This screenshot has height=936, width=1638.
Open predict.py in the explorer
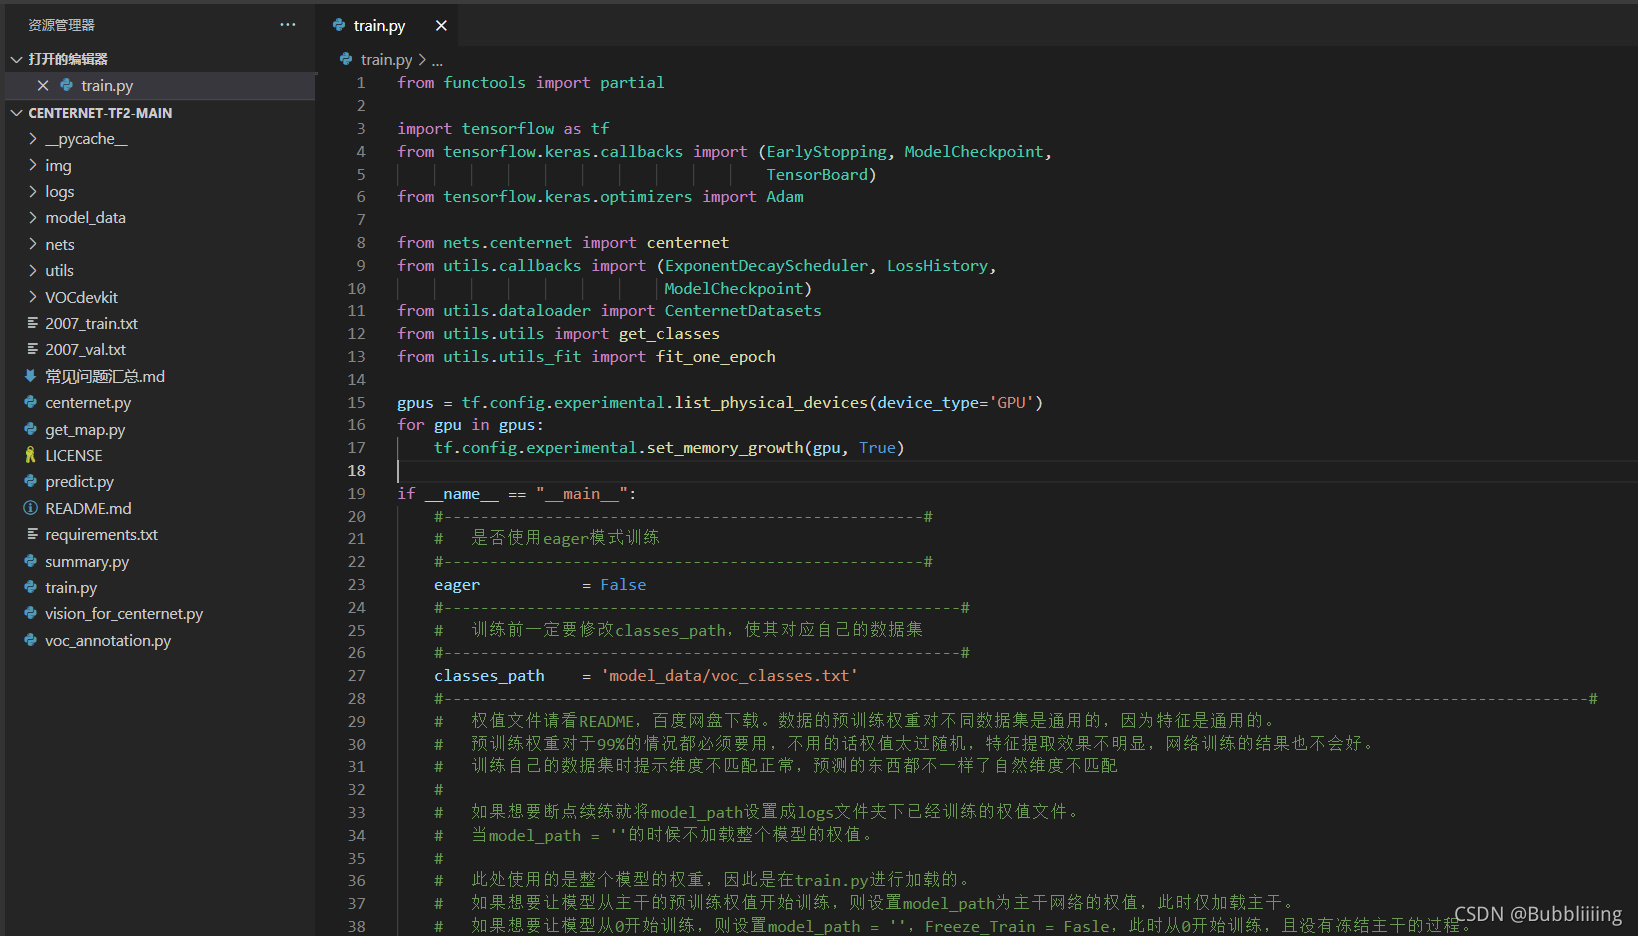pyautogui.click(x=79, y=482)
